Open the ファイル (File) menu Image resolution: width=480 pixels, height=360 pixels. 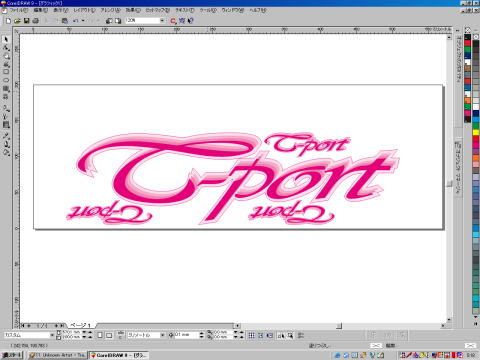18,10
